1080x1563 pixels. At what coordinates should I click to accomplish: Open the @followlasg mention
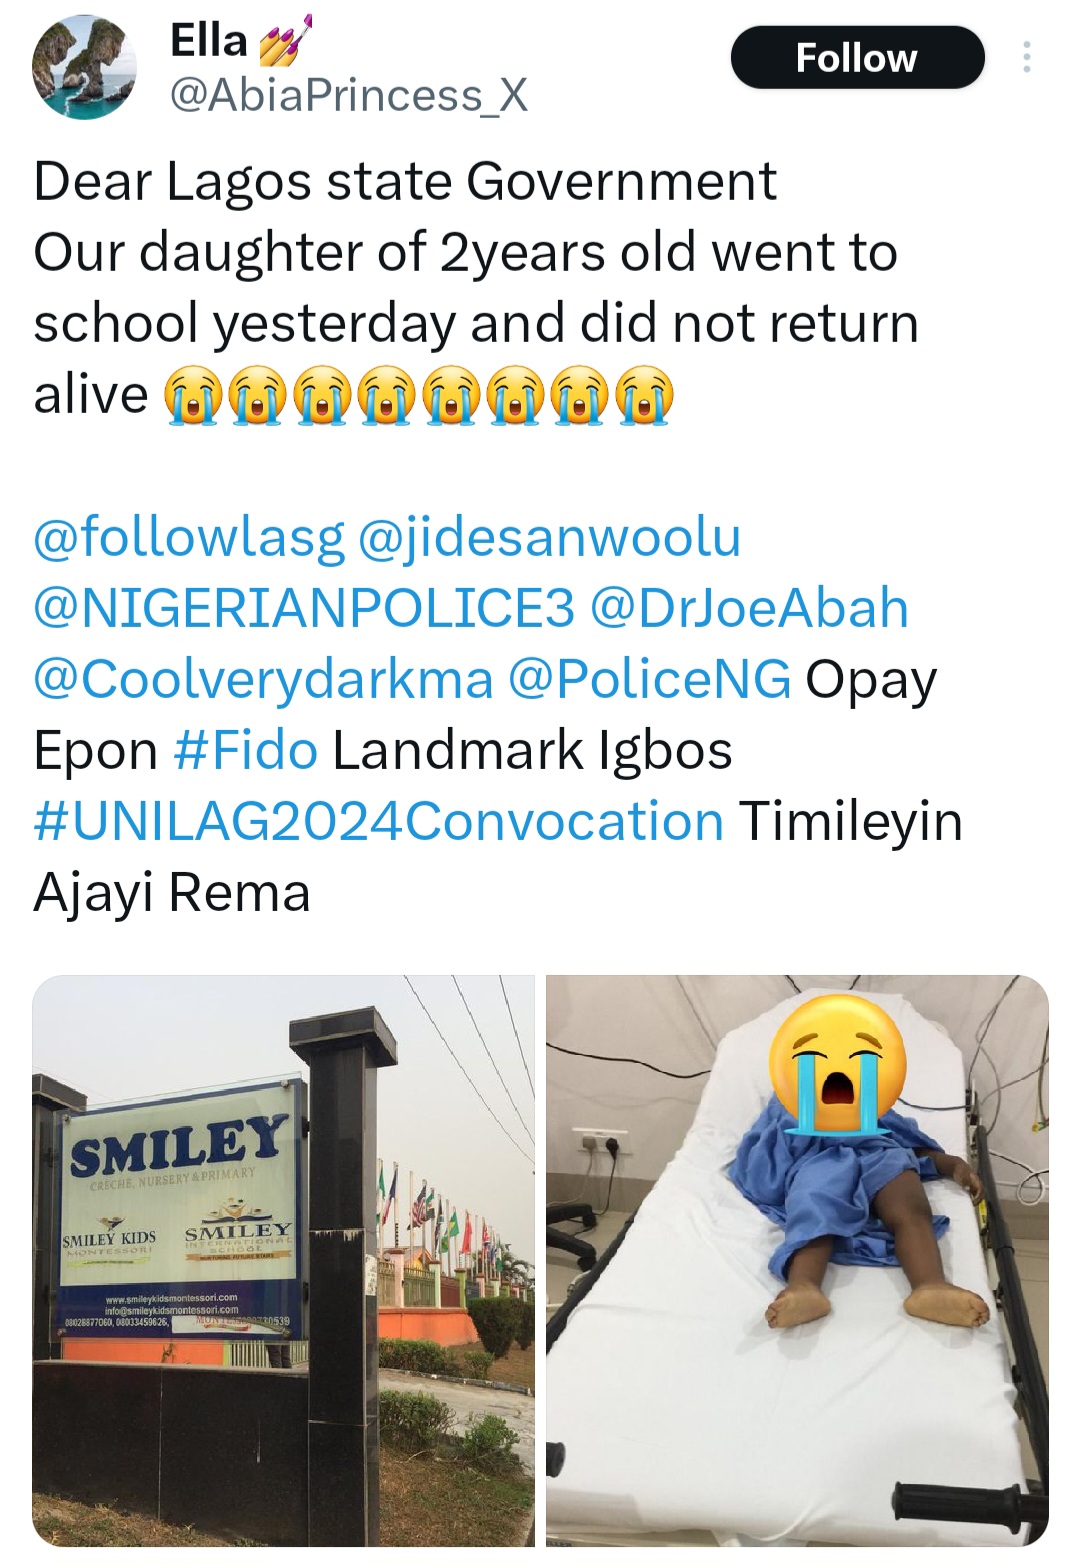coord(189,537)
